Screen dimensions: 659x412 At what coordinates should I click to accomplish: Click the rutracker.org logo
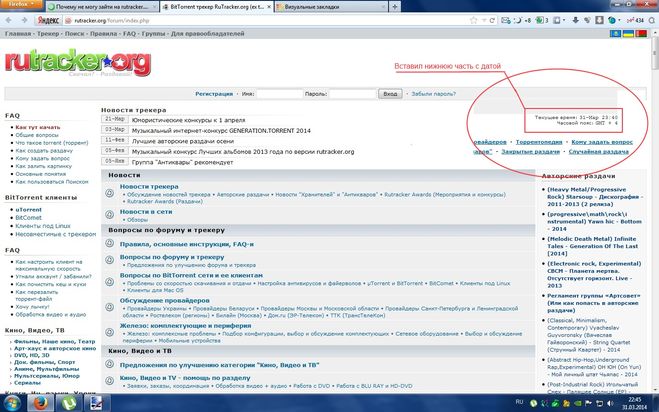(x=78, y=63)
